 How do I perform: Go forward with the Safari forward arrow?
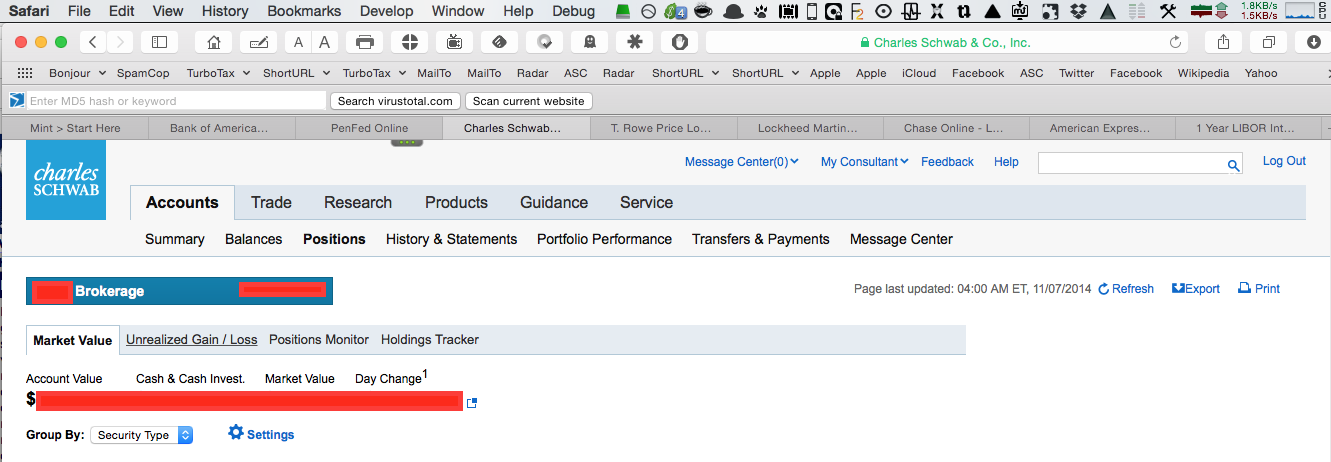click(120, 42)
